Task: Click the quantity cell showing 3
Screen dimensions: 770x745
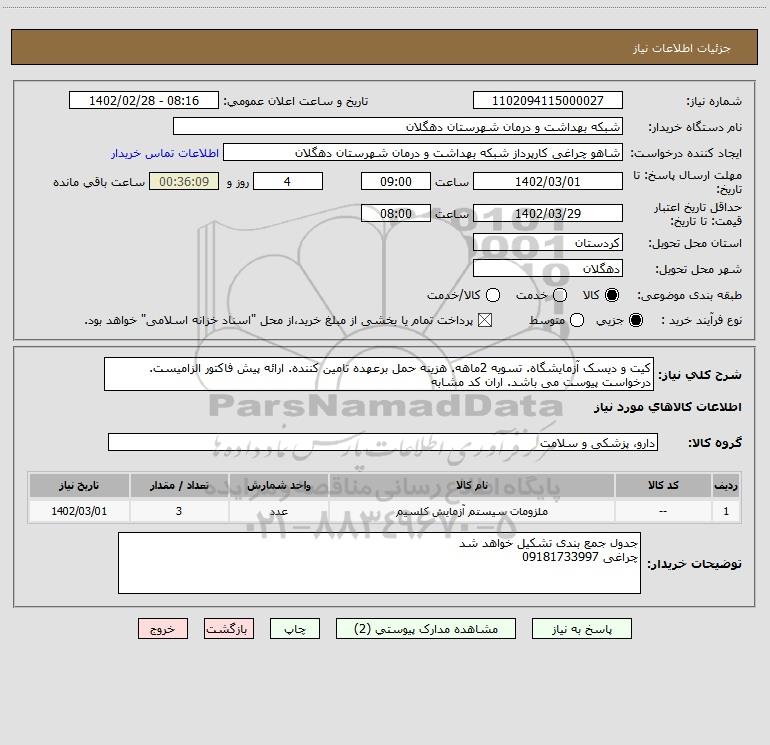Action: (179, 511)
